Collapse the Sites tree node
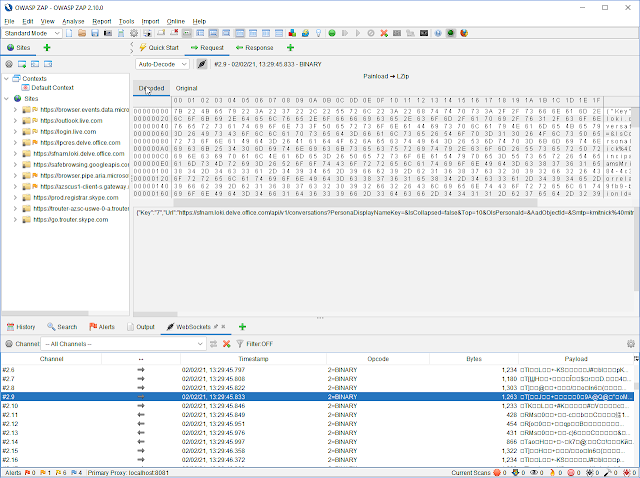 tap(6, 98)
